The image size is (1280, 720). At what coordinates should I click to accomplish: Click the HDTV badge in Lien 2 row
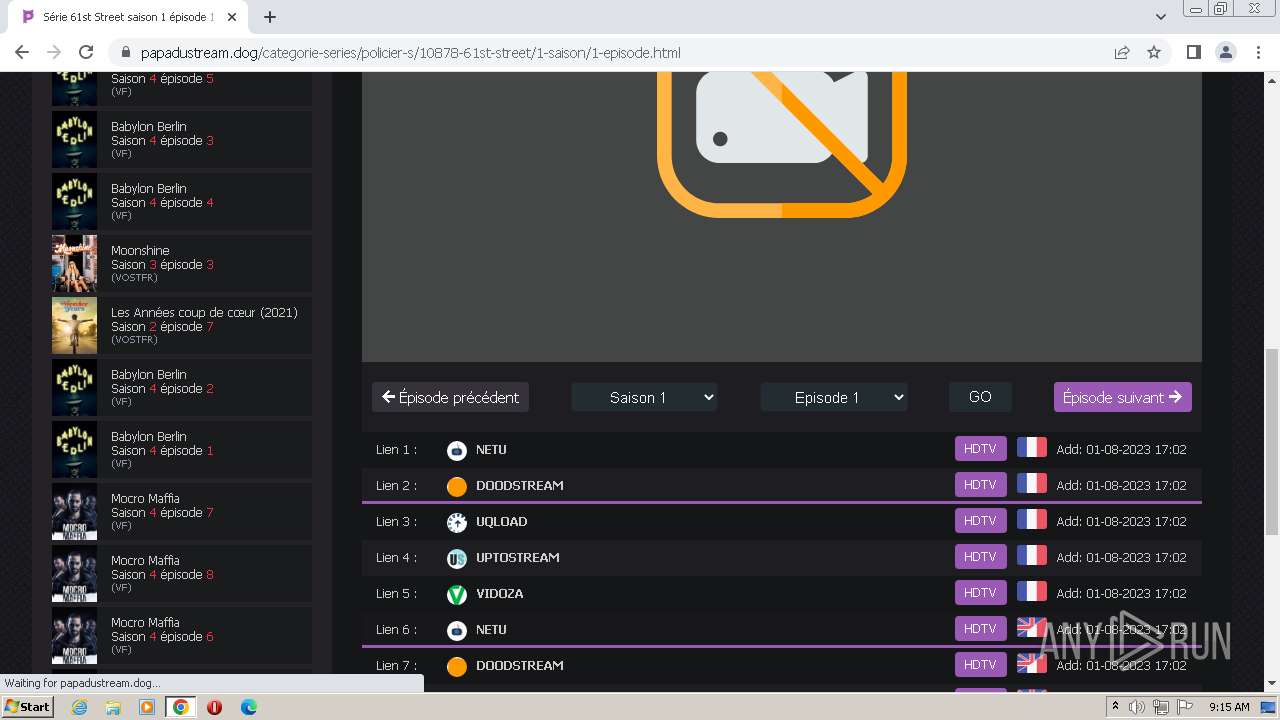point(980,485)
